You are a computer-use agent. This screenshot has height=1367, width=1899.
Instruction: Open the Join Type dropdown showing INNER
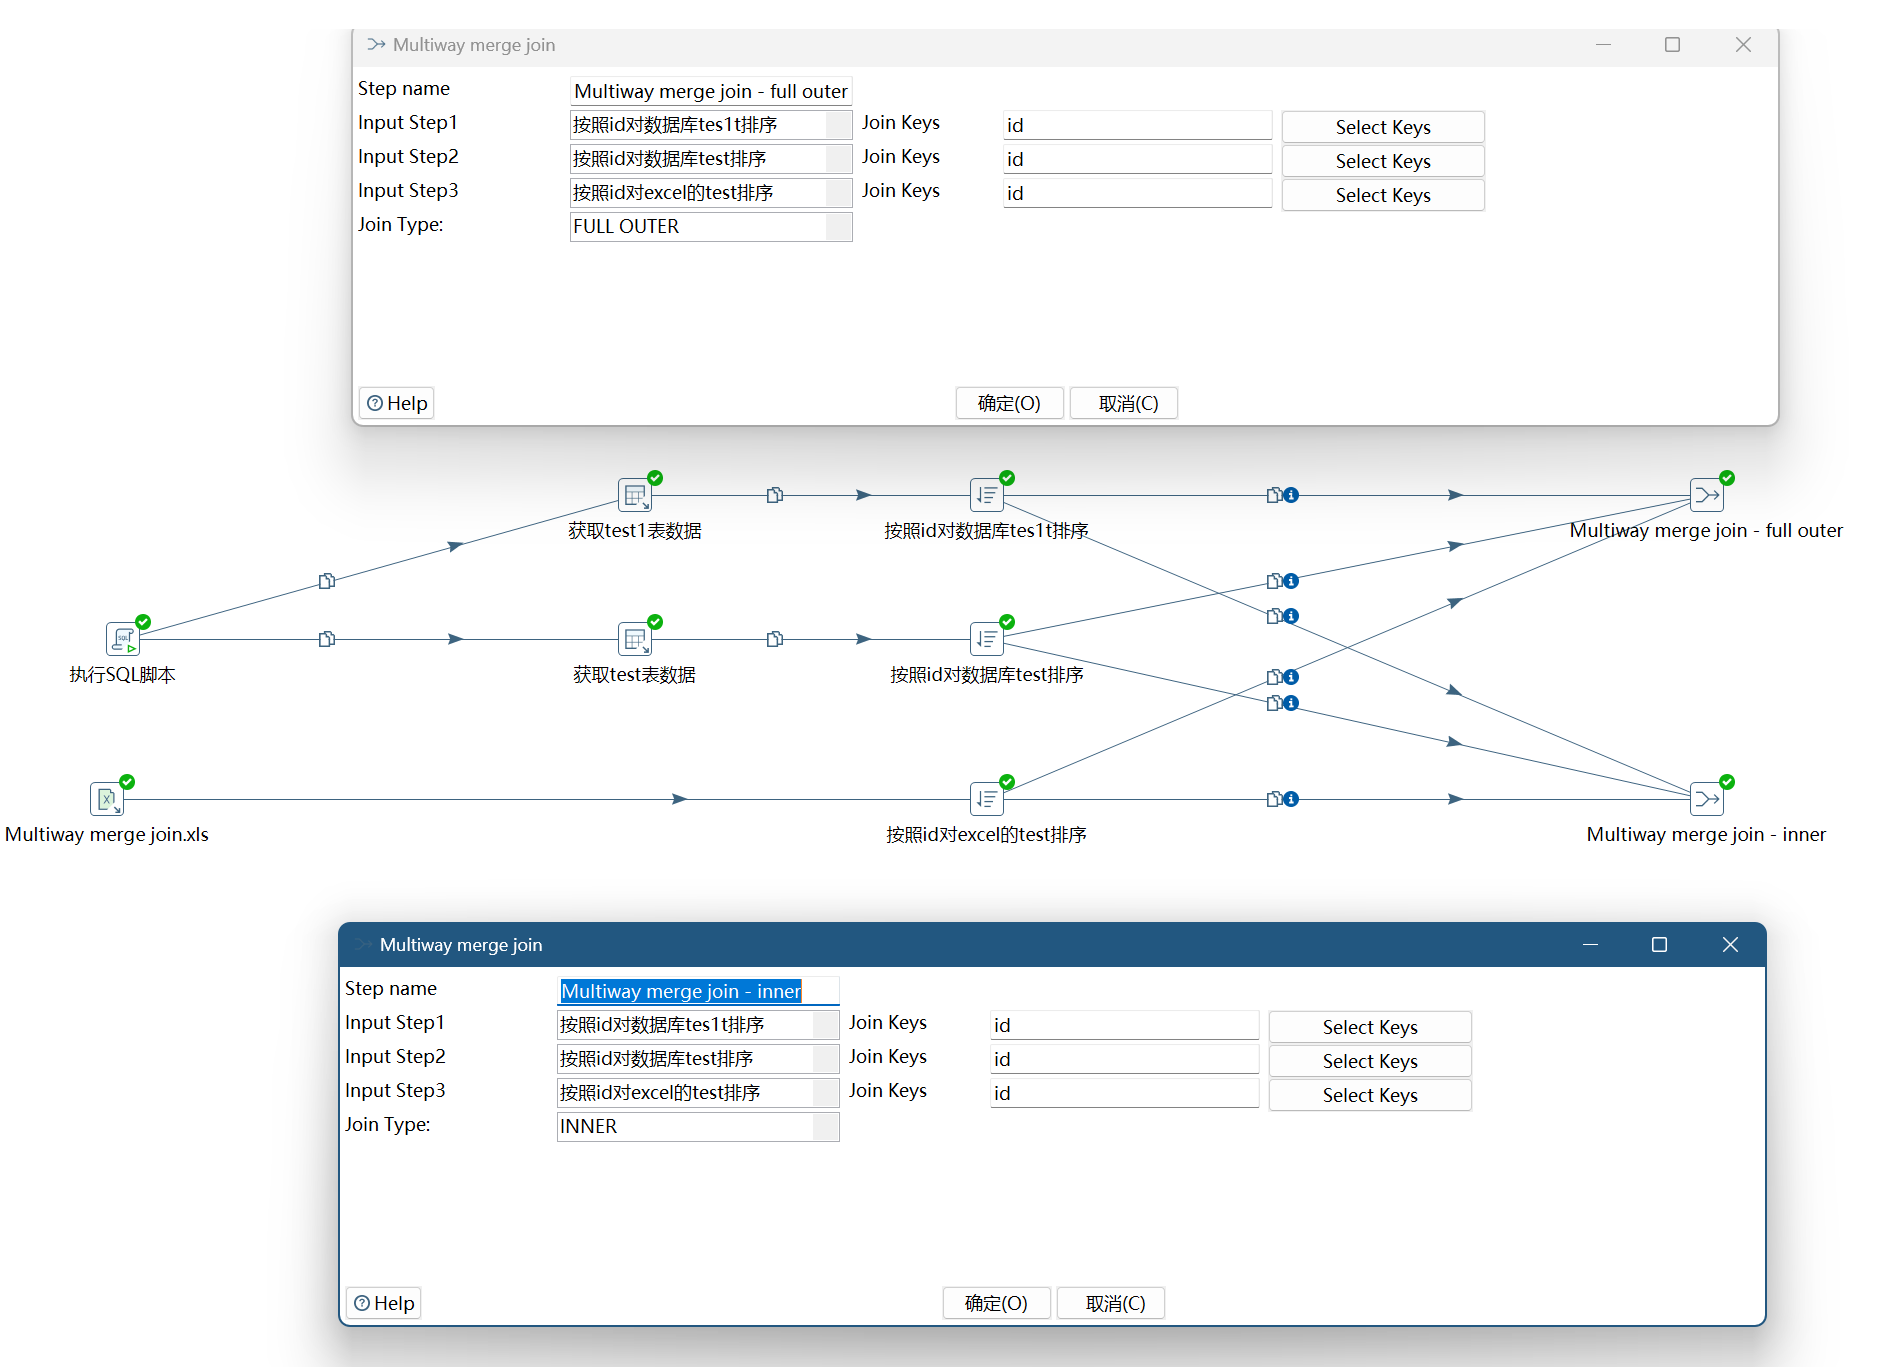pyautogui.click(x=825, y=1127)
